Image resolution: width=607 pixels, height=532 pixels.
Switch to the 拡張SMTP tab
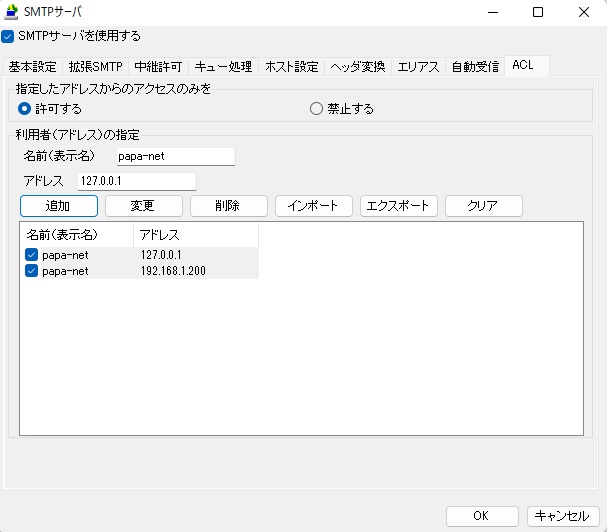point(96,67)
